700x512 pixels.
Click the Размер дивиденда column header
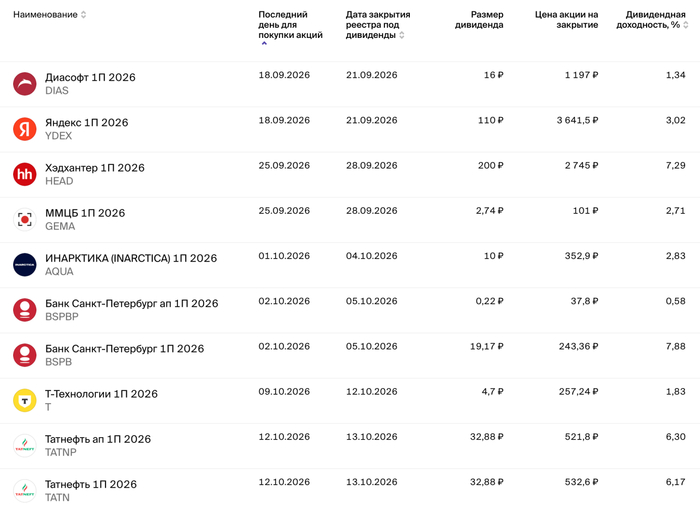click(479, 20)
